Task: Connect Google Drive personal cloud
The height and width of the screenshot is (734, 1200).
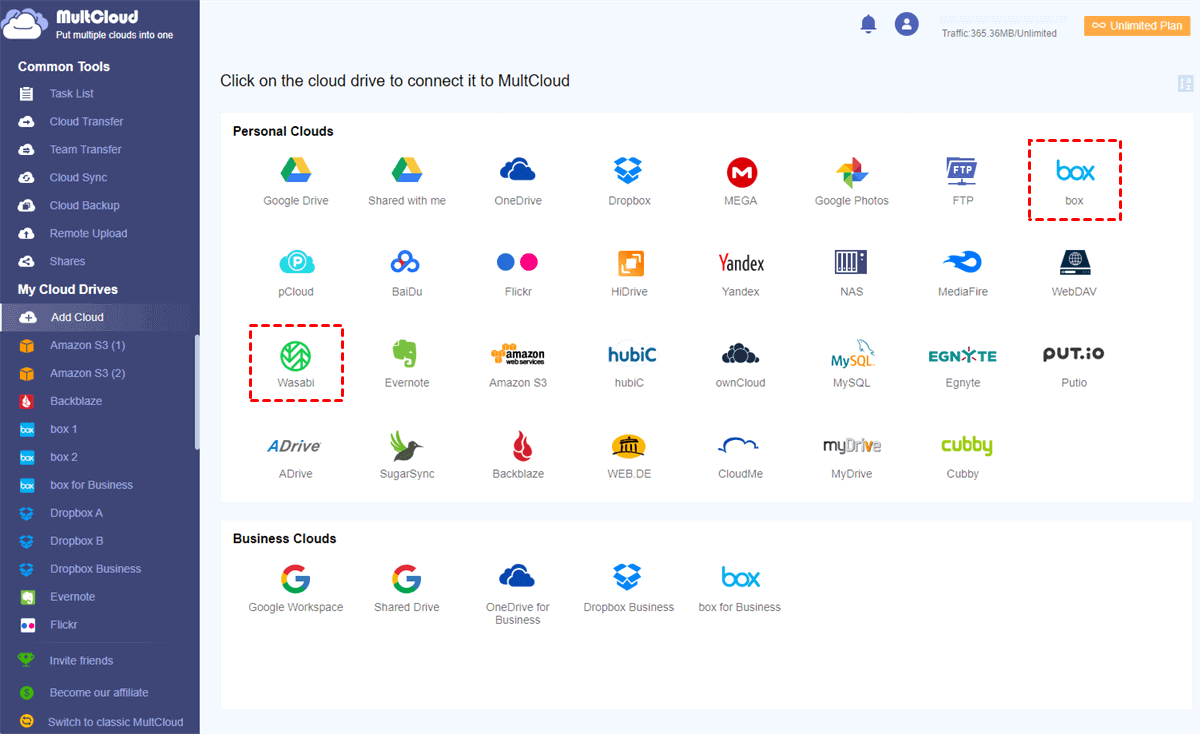Action: 296,182
